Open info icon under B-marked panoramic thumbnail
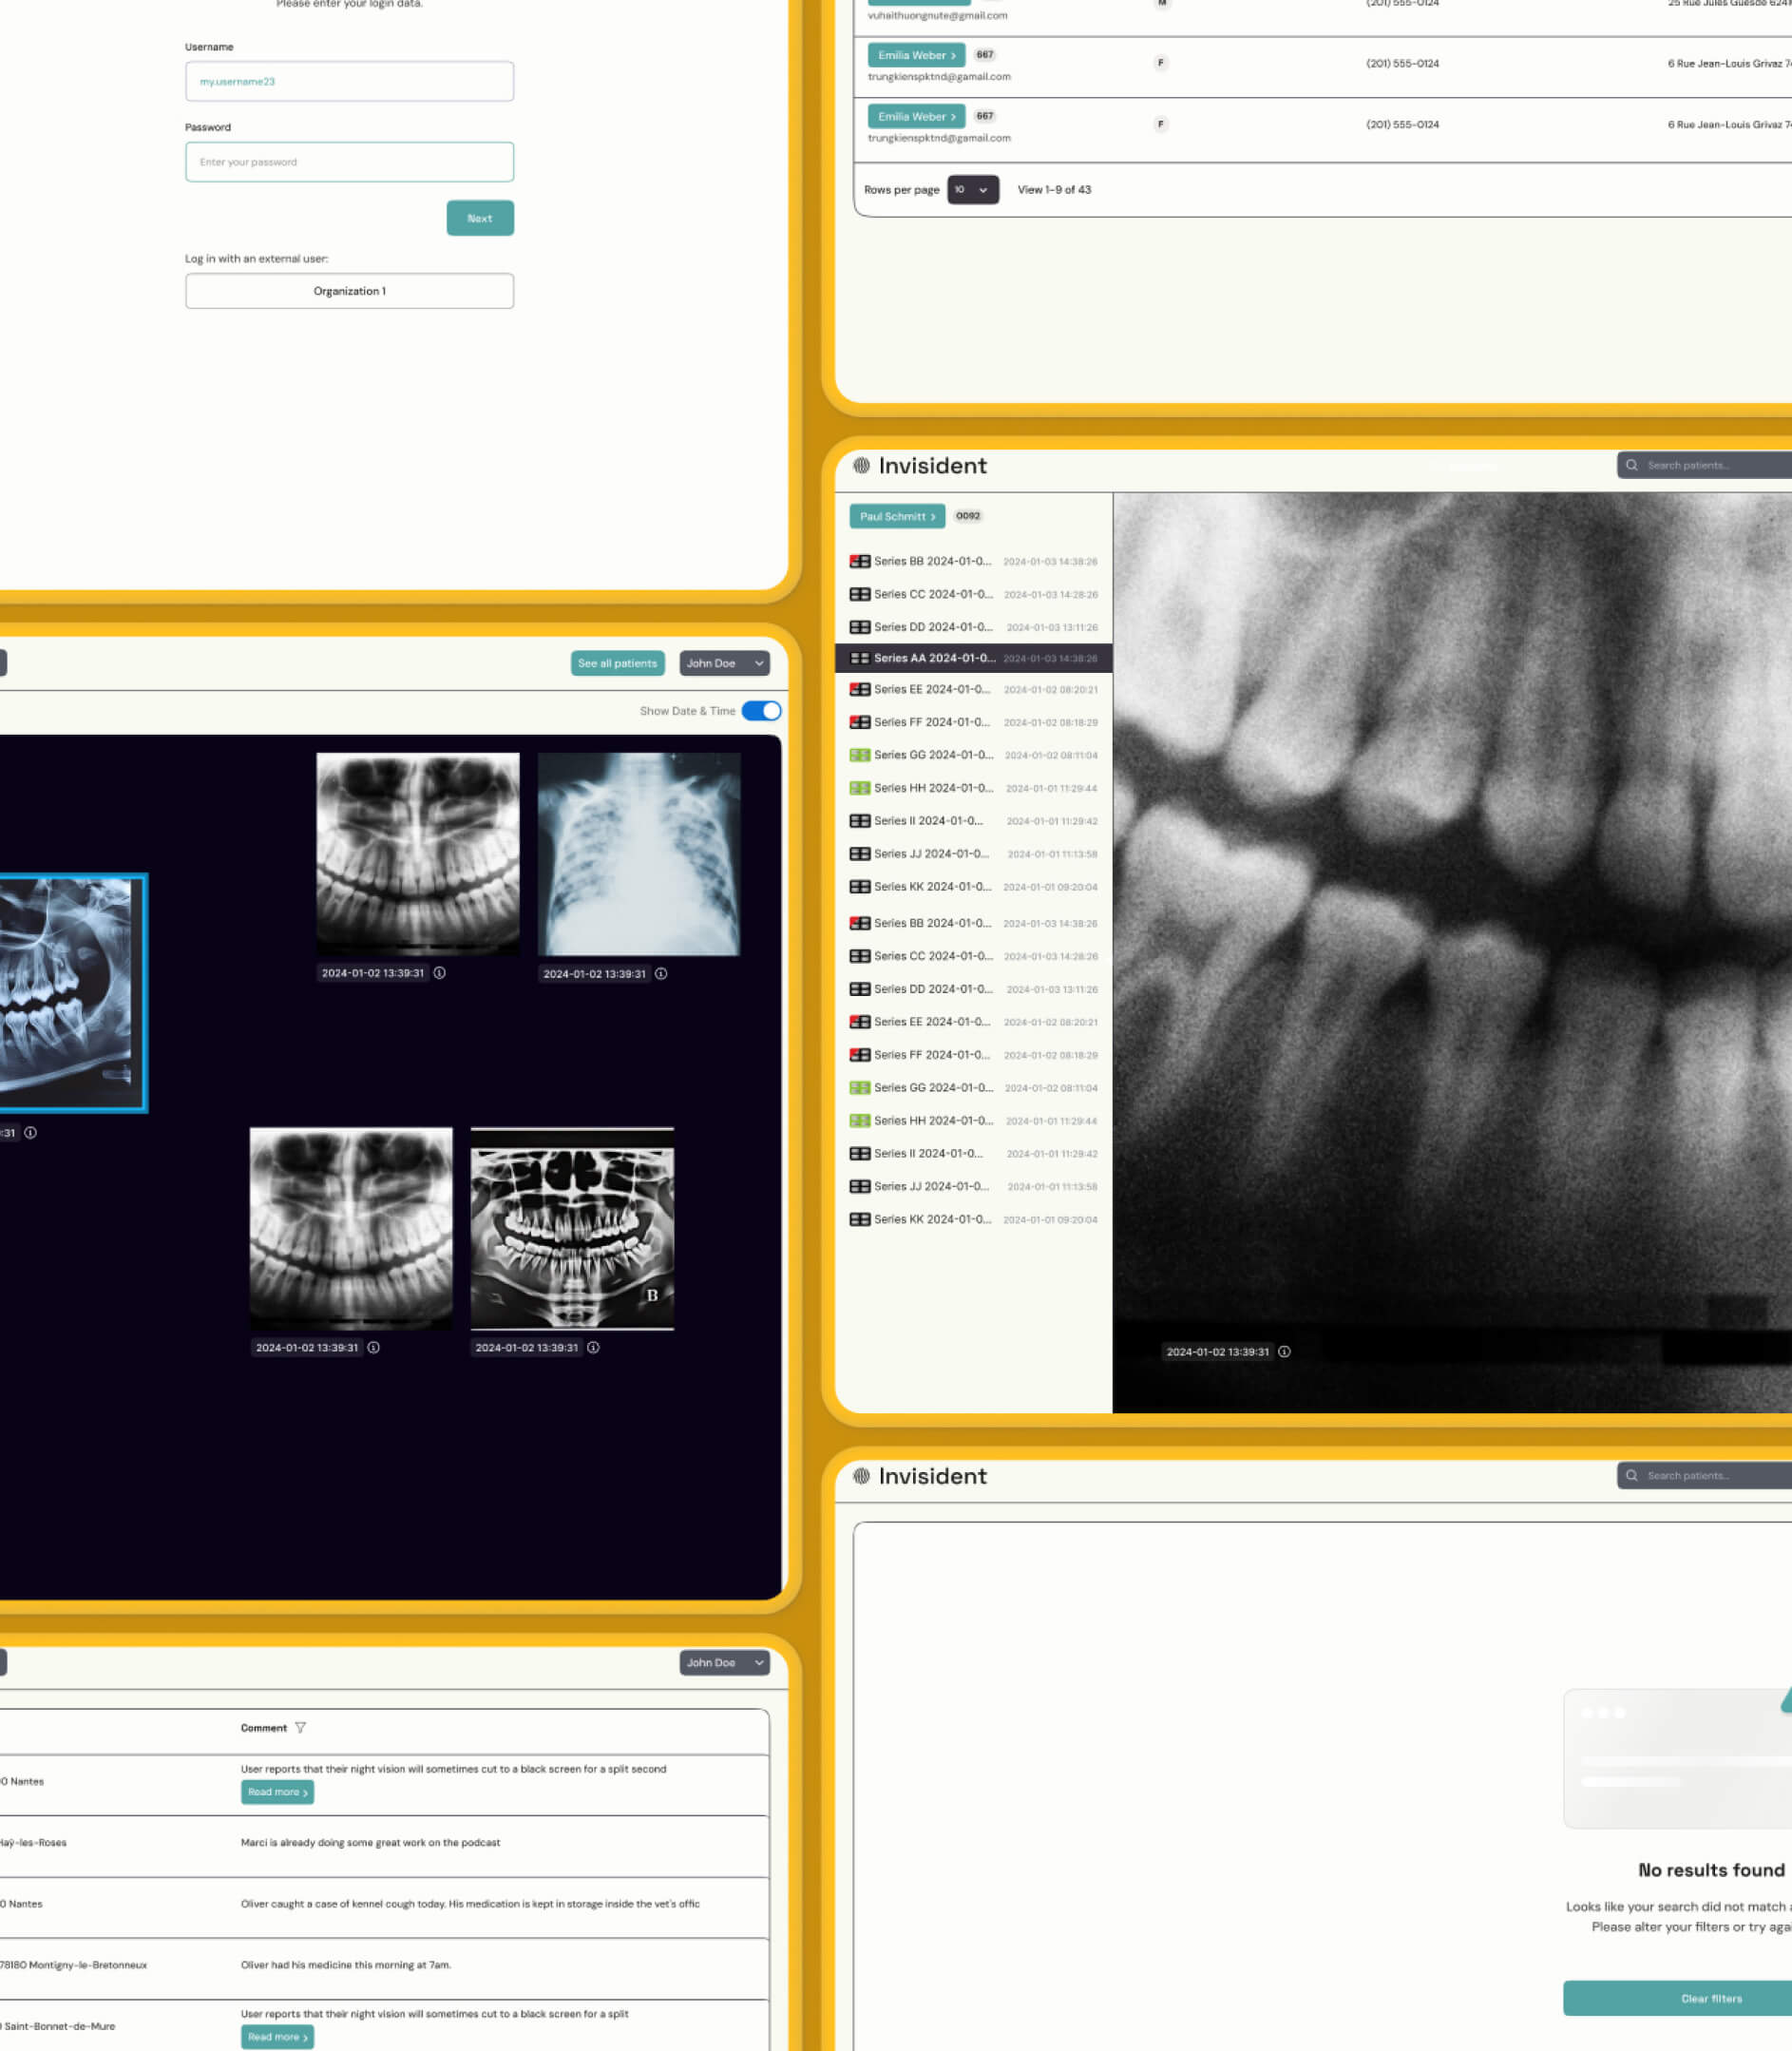This screenshot has height=2051, width=1792. click(x=593, y=1348)
